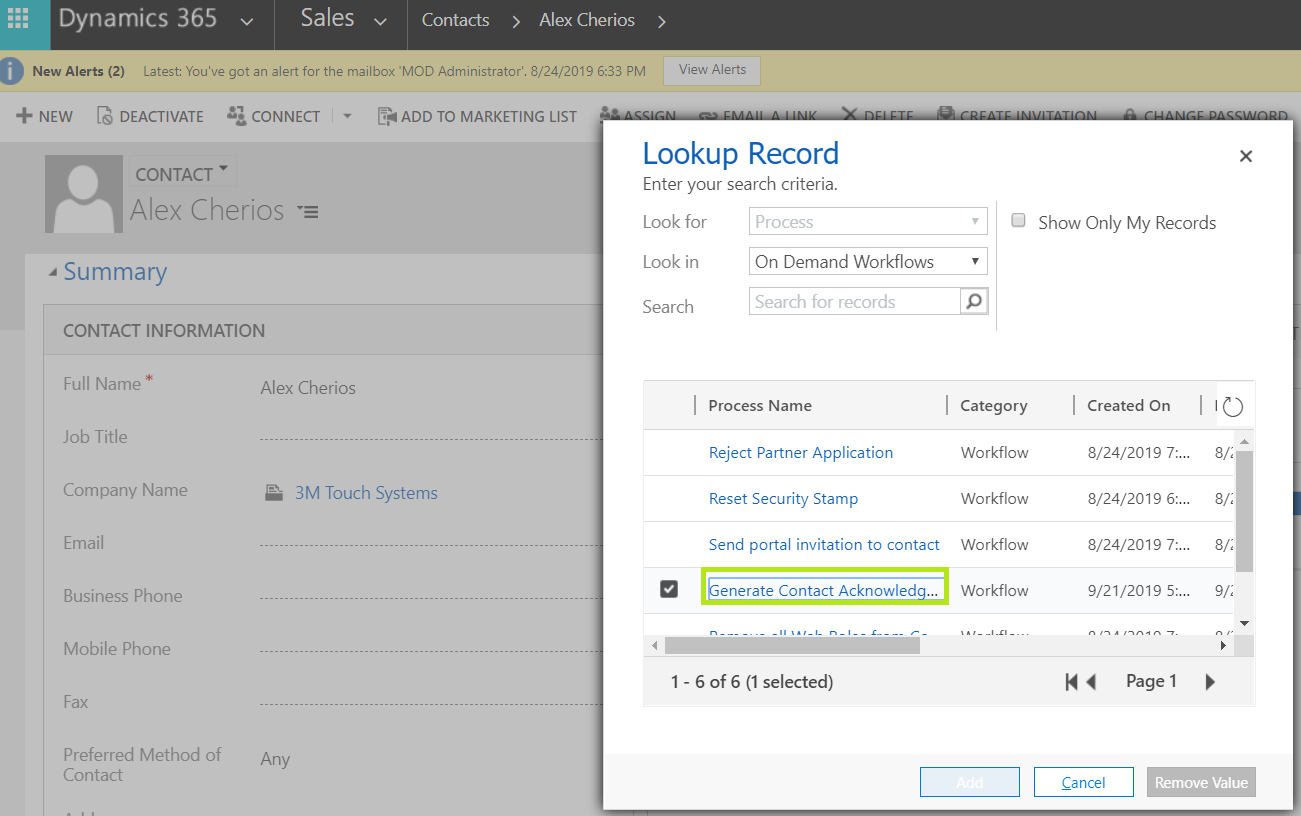The image size is (1301, 816).
Task: Go to previous page of results
Action: (x=1092, y=682)
